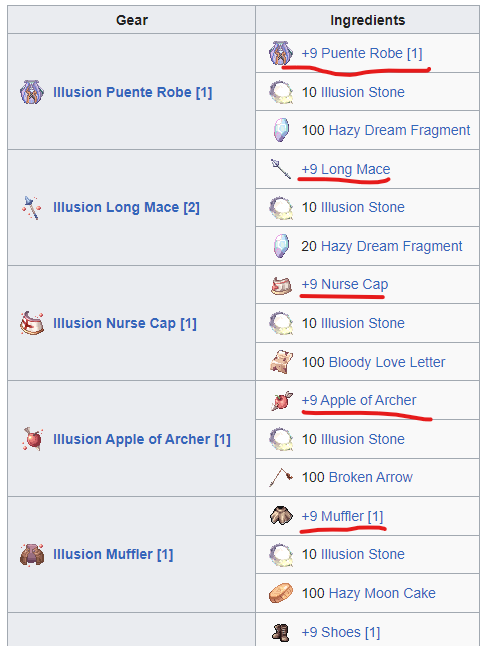Follow the 100 Hazy Dream Fragment link
Viewport: 493px width, 646px height.
pos(400,130)
